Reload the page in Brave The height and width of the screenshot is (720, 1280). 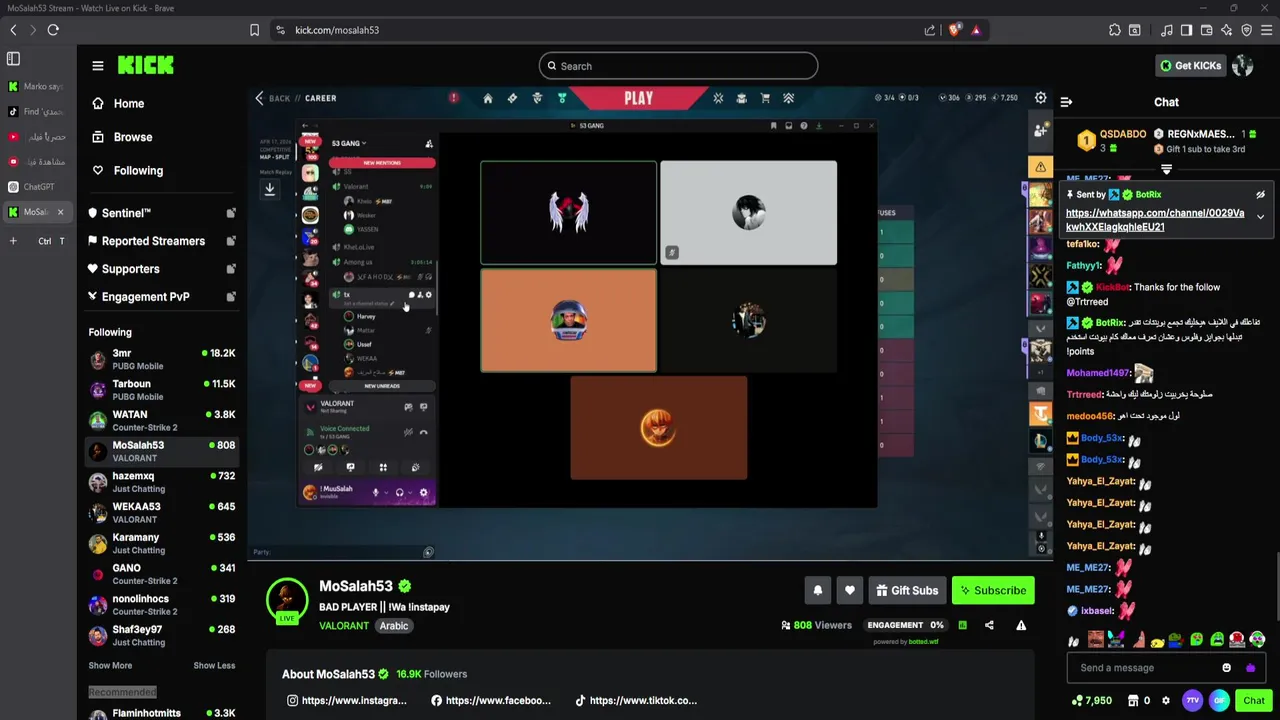(x=53, y=30)
